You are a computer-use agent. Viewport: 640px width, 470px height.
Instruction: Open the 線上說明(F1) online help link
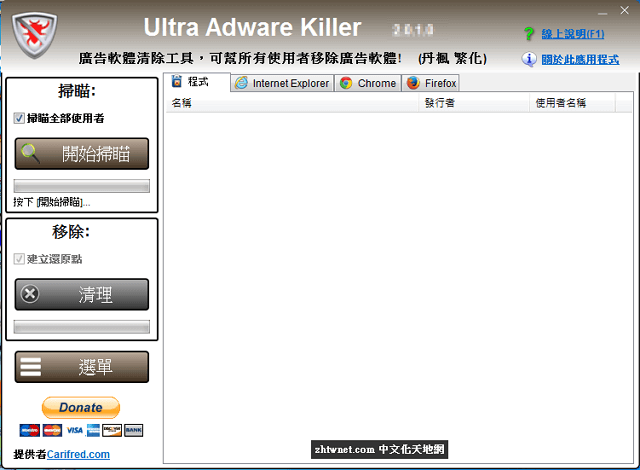click(x=573, y=34)
